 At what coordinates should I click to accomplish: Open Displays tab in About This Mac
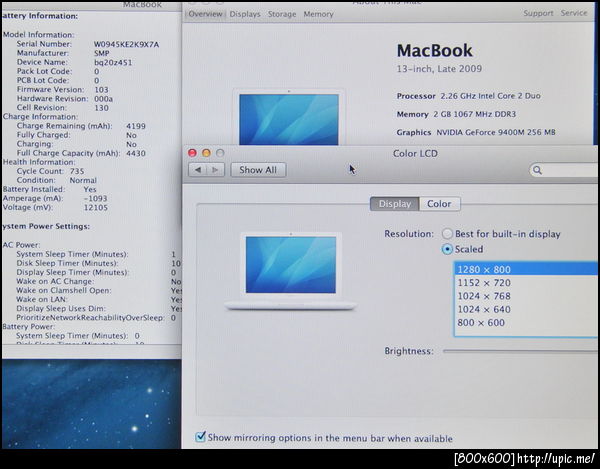coord(245,14)
